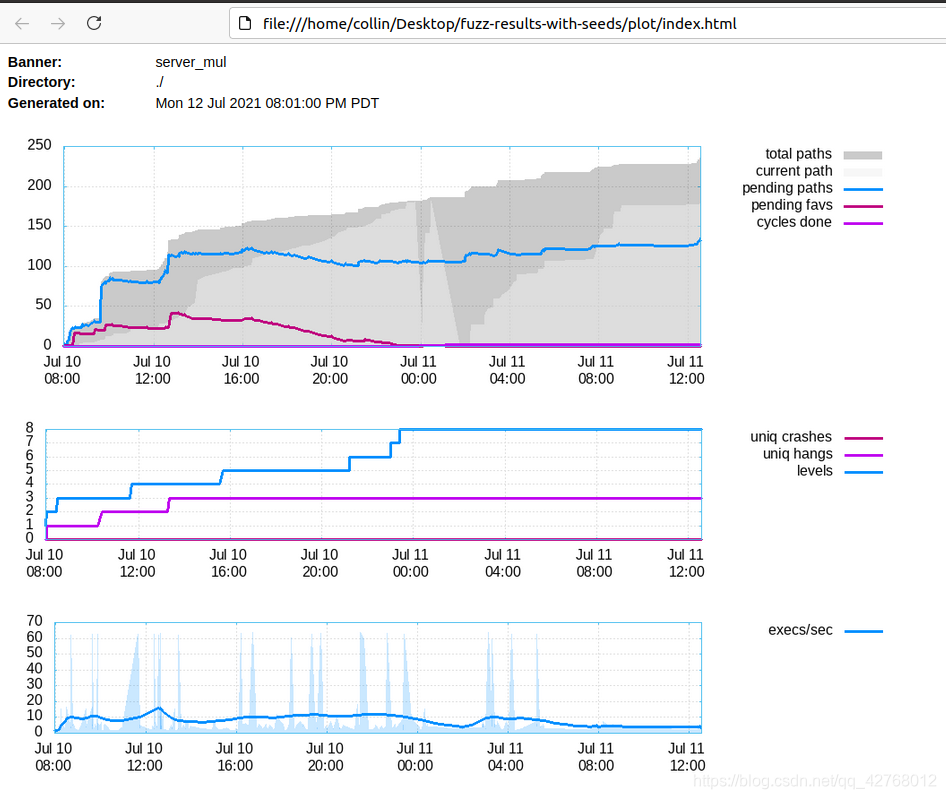946x799 pixels.
Task: Click the page document icon in address bar
Action: point(244,24)
